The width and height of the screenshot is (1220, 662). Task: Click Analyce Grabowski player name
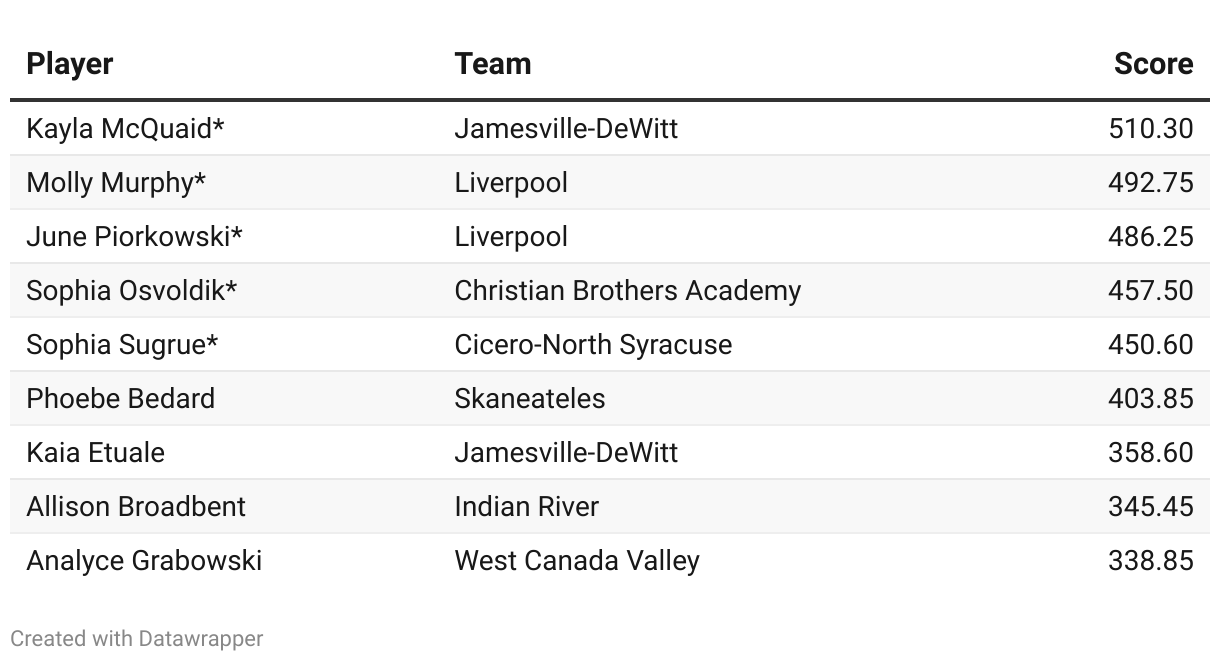click(x=145, y=561)
